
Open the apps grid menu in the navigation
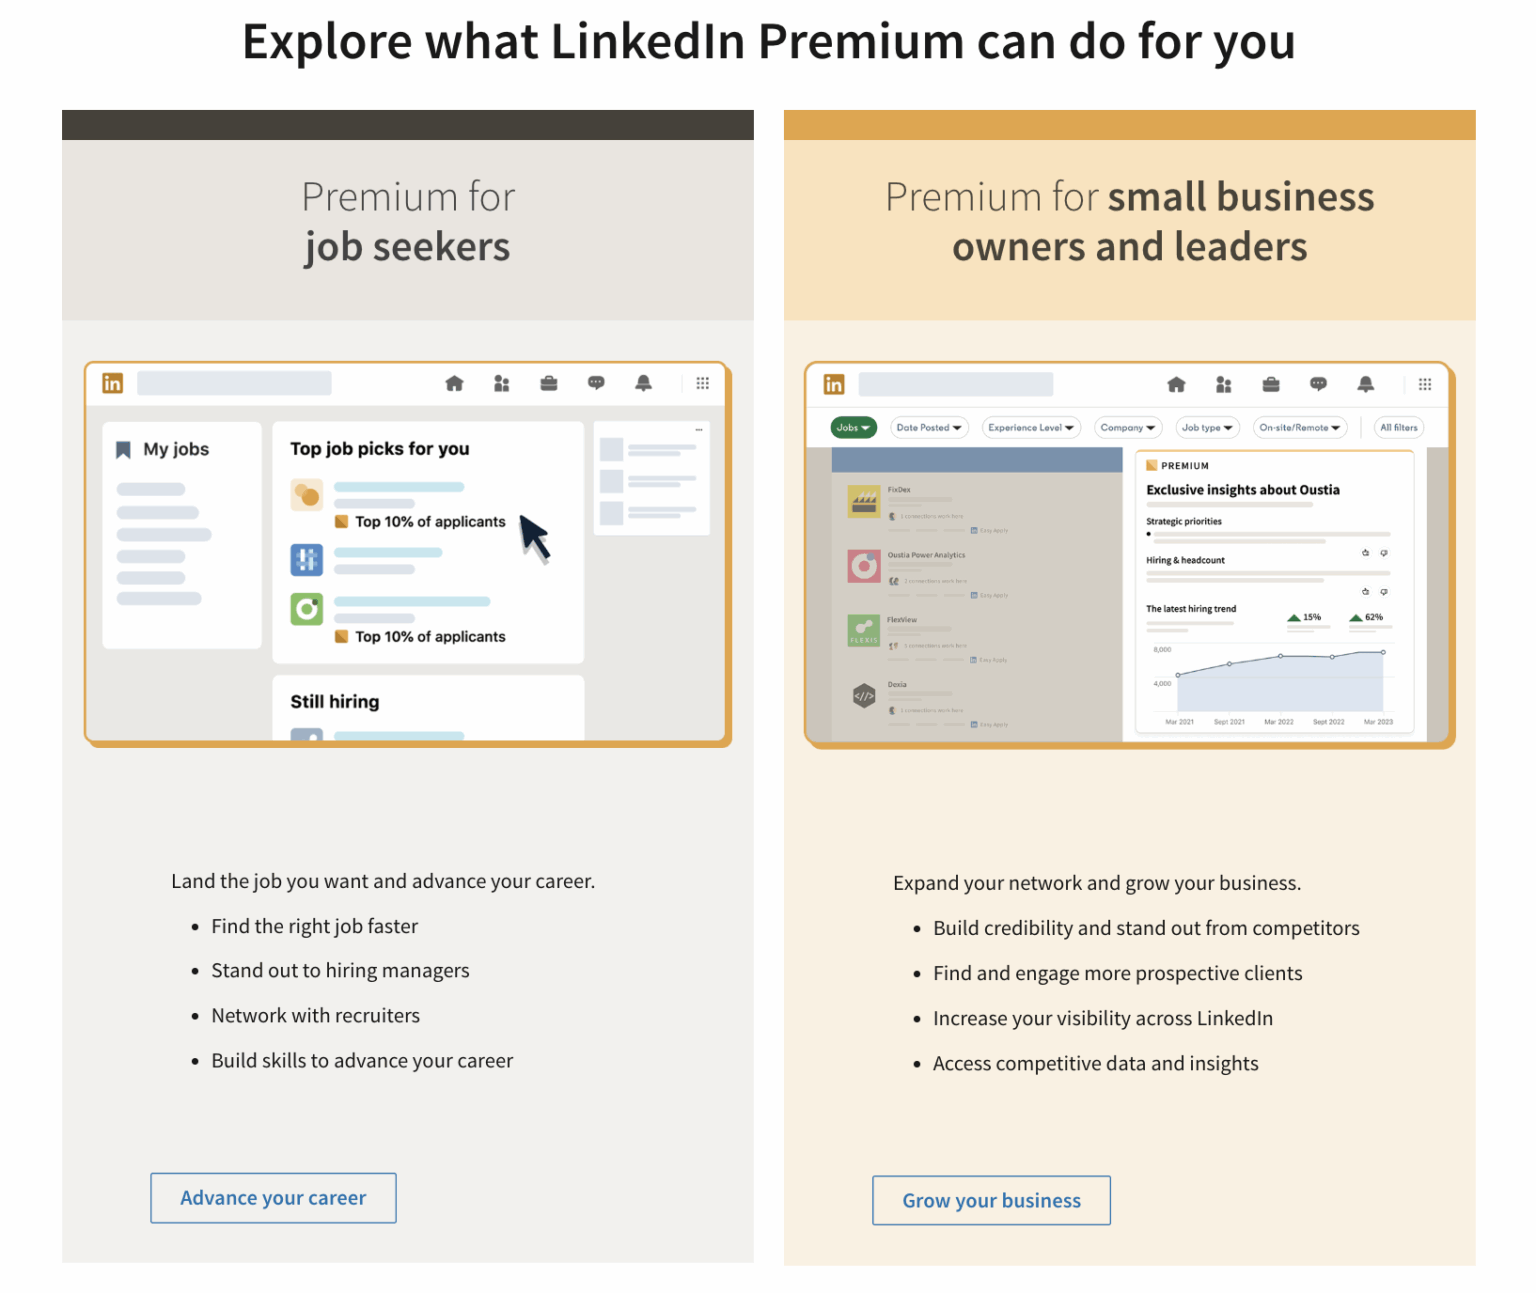tap(703, 383)
